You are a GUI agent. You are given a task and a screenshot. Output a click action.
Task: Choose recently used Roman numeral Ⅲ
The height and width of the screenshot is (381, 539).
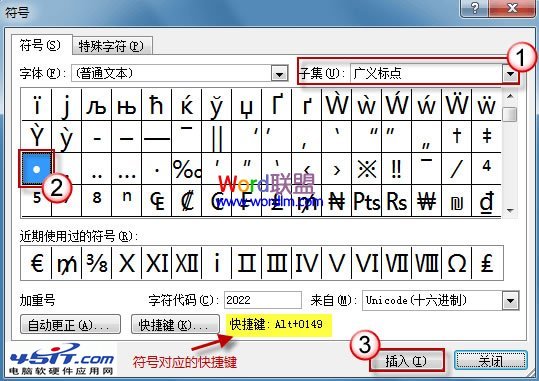[x=276, y=263]
